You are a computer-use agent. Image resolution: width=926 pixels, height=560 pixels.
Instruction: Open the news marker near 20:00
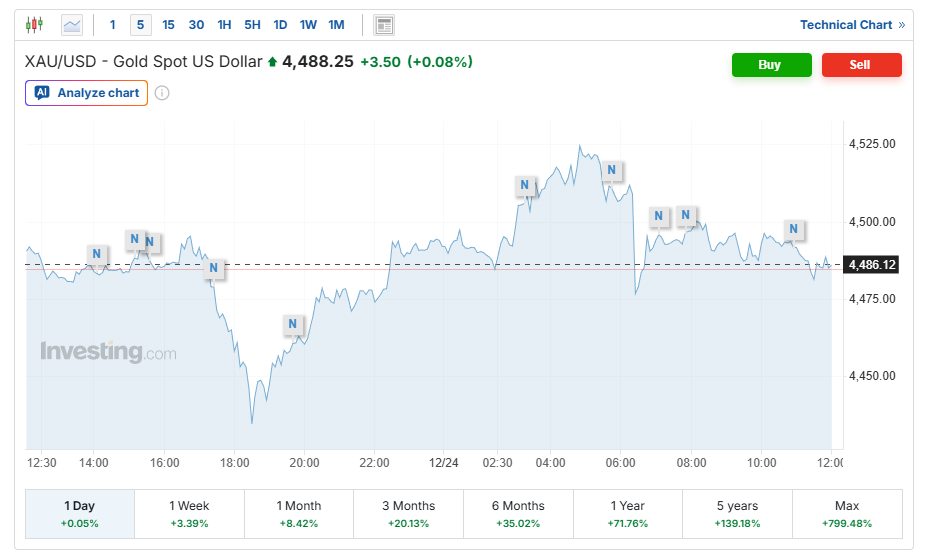(x=293, y=324)
